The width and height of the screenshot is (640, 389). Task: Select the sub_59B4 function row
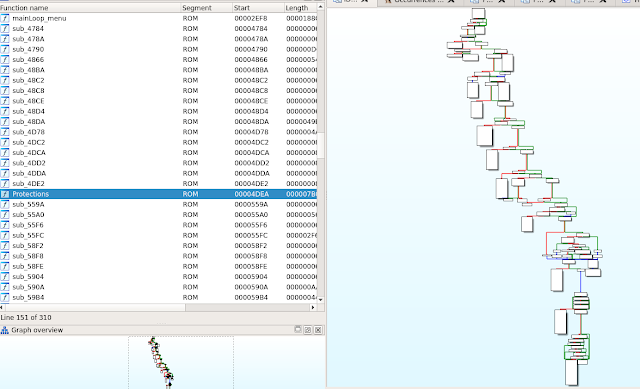click(x=158, y=298)
